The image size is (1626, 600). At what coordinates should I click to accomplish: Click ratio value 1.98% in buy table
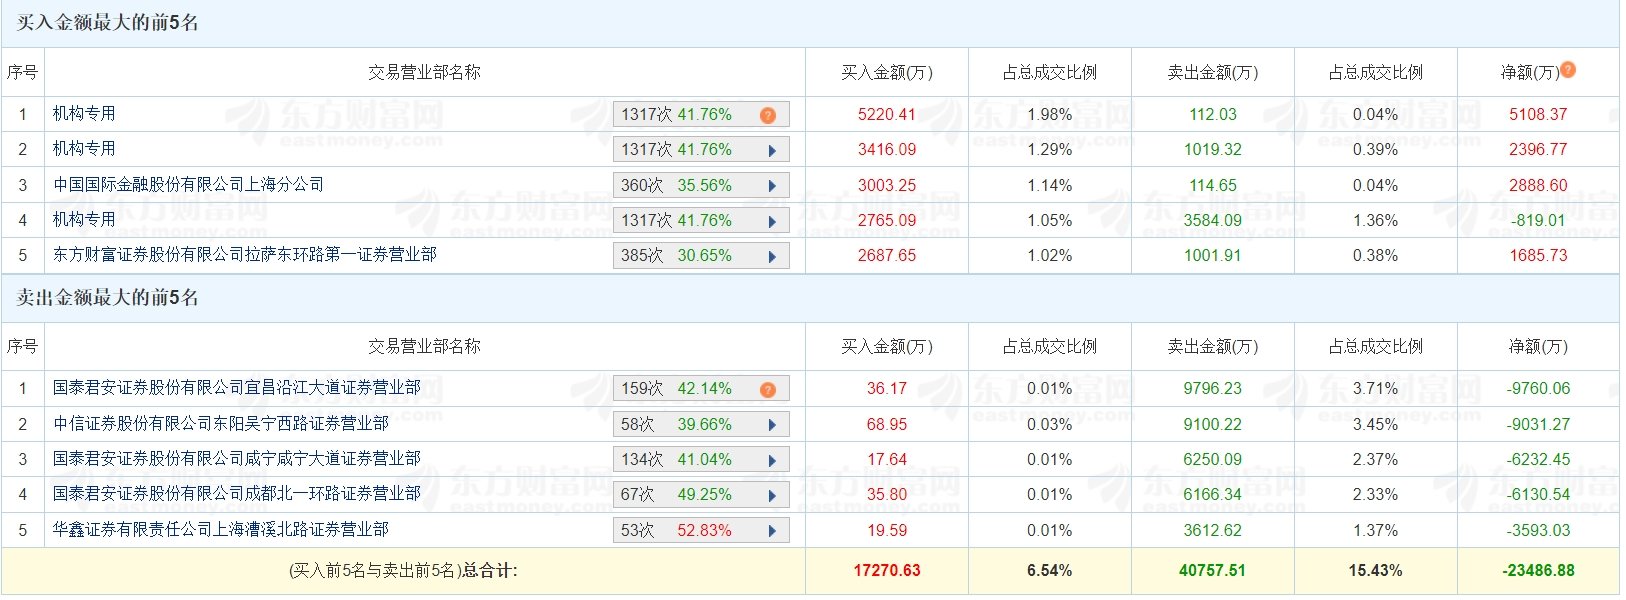1049,115
